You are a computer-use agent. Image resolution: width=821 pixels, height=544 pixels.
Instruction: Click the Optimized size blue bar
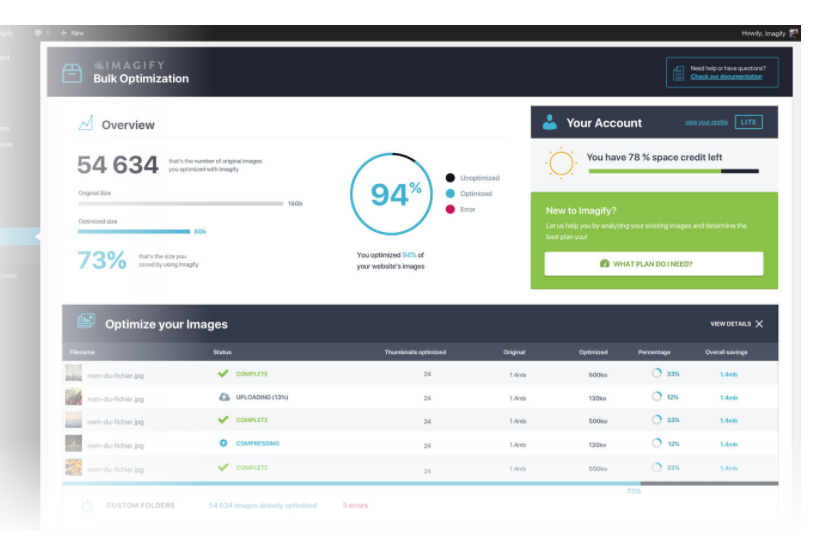[x=134, y=231]
